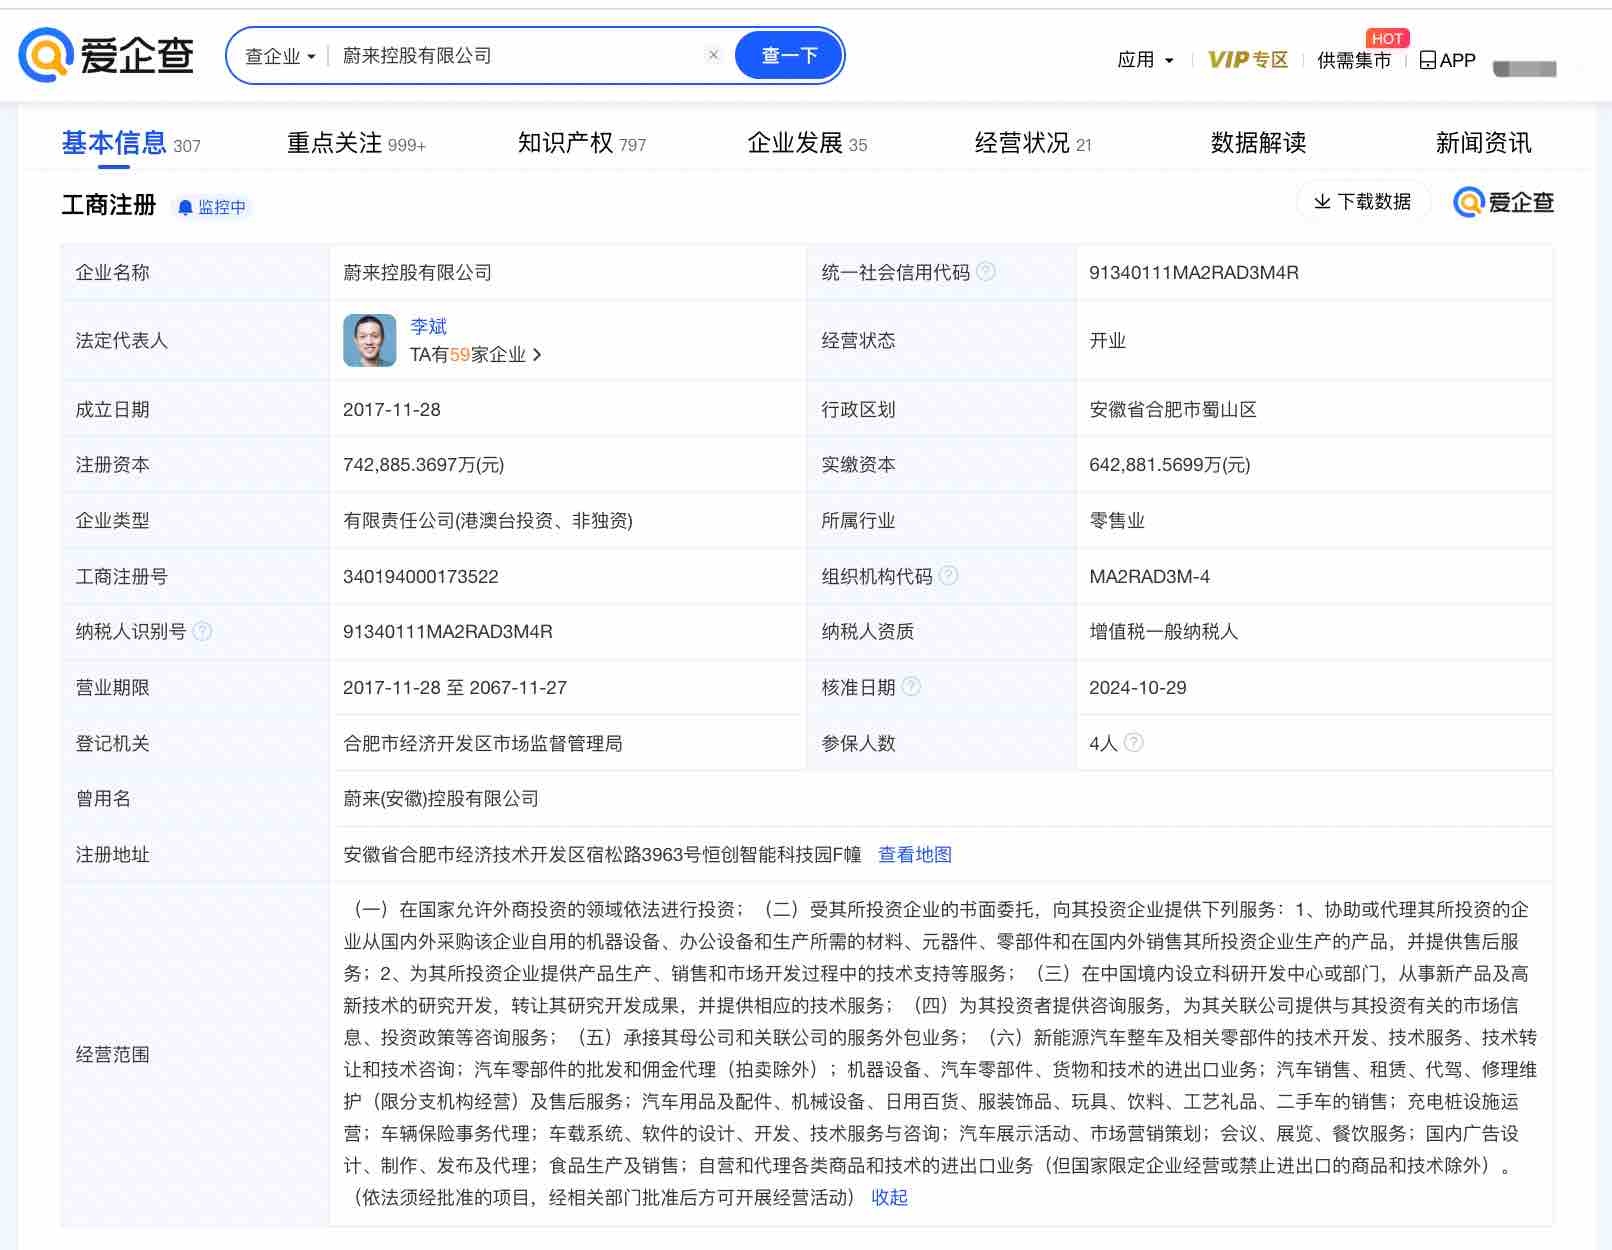Click the help icon next to 统一社会信用代码
The width and height of the screenshot is (1612, 1250).
986,272
